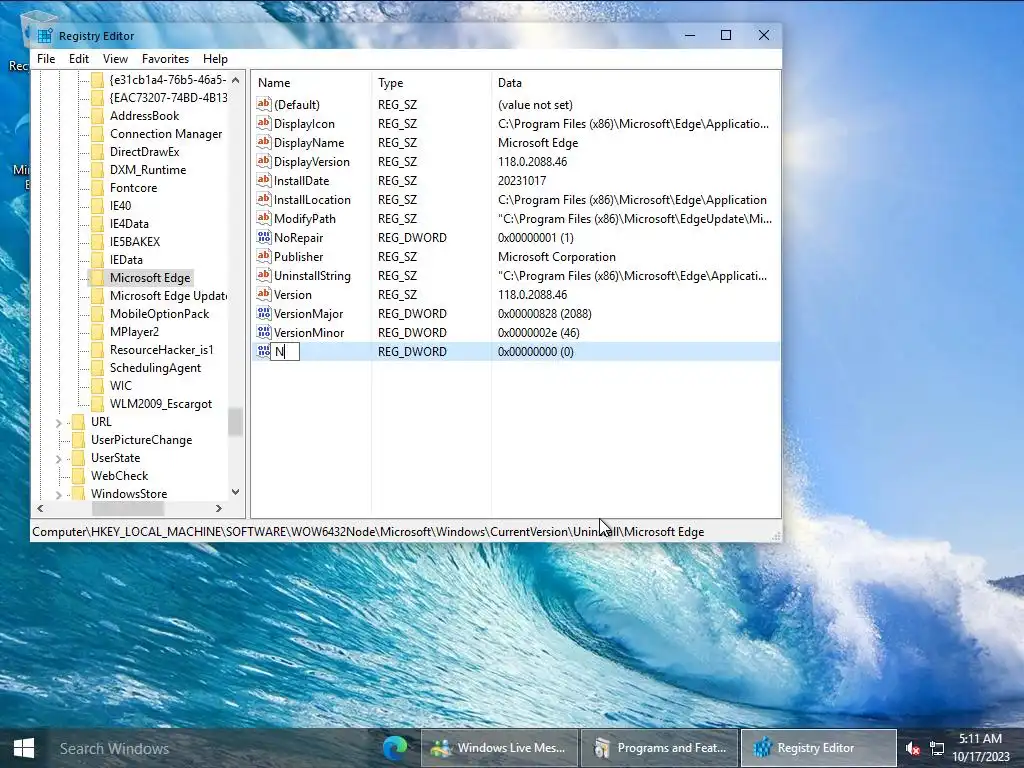Sort values by the Type column header

pyautogui.click(x=431, y=83)
